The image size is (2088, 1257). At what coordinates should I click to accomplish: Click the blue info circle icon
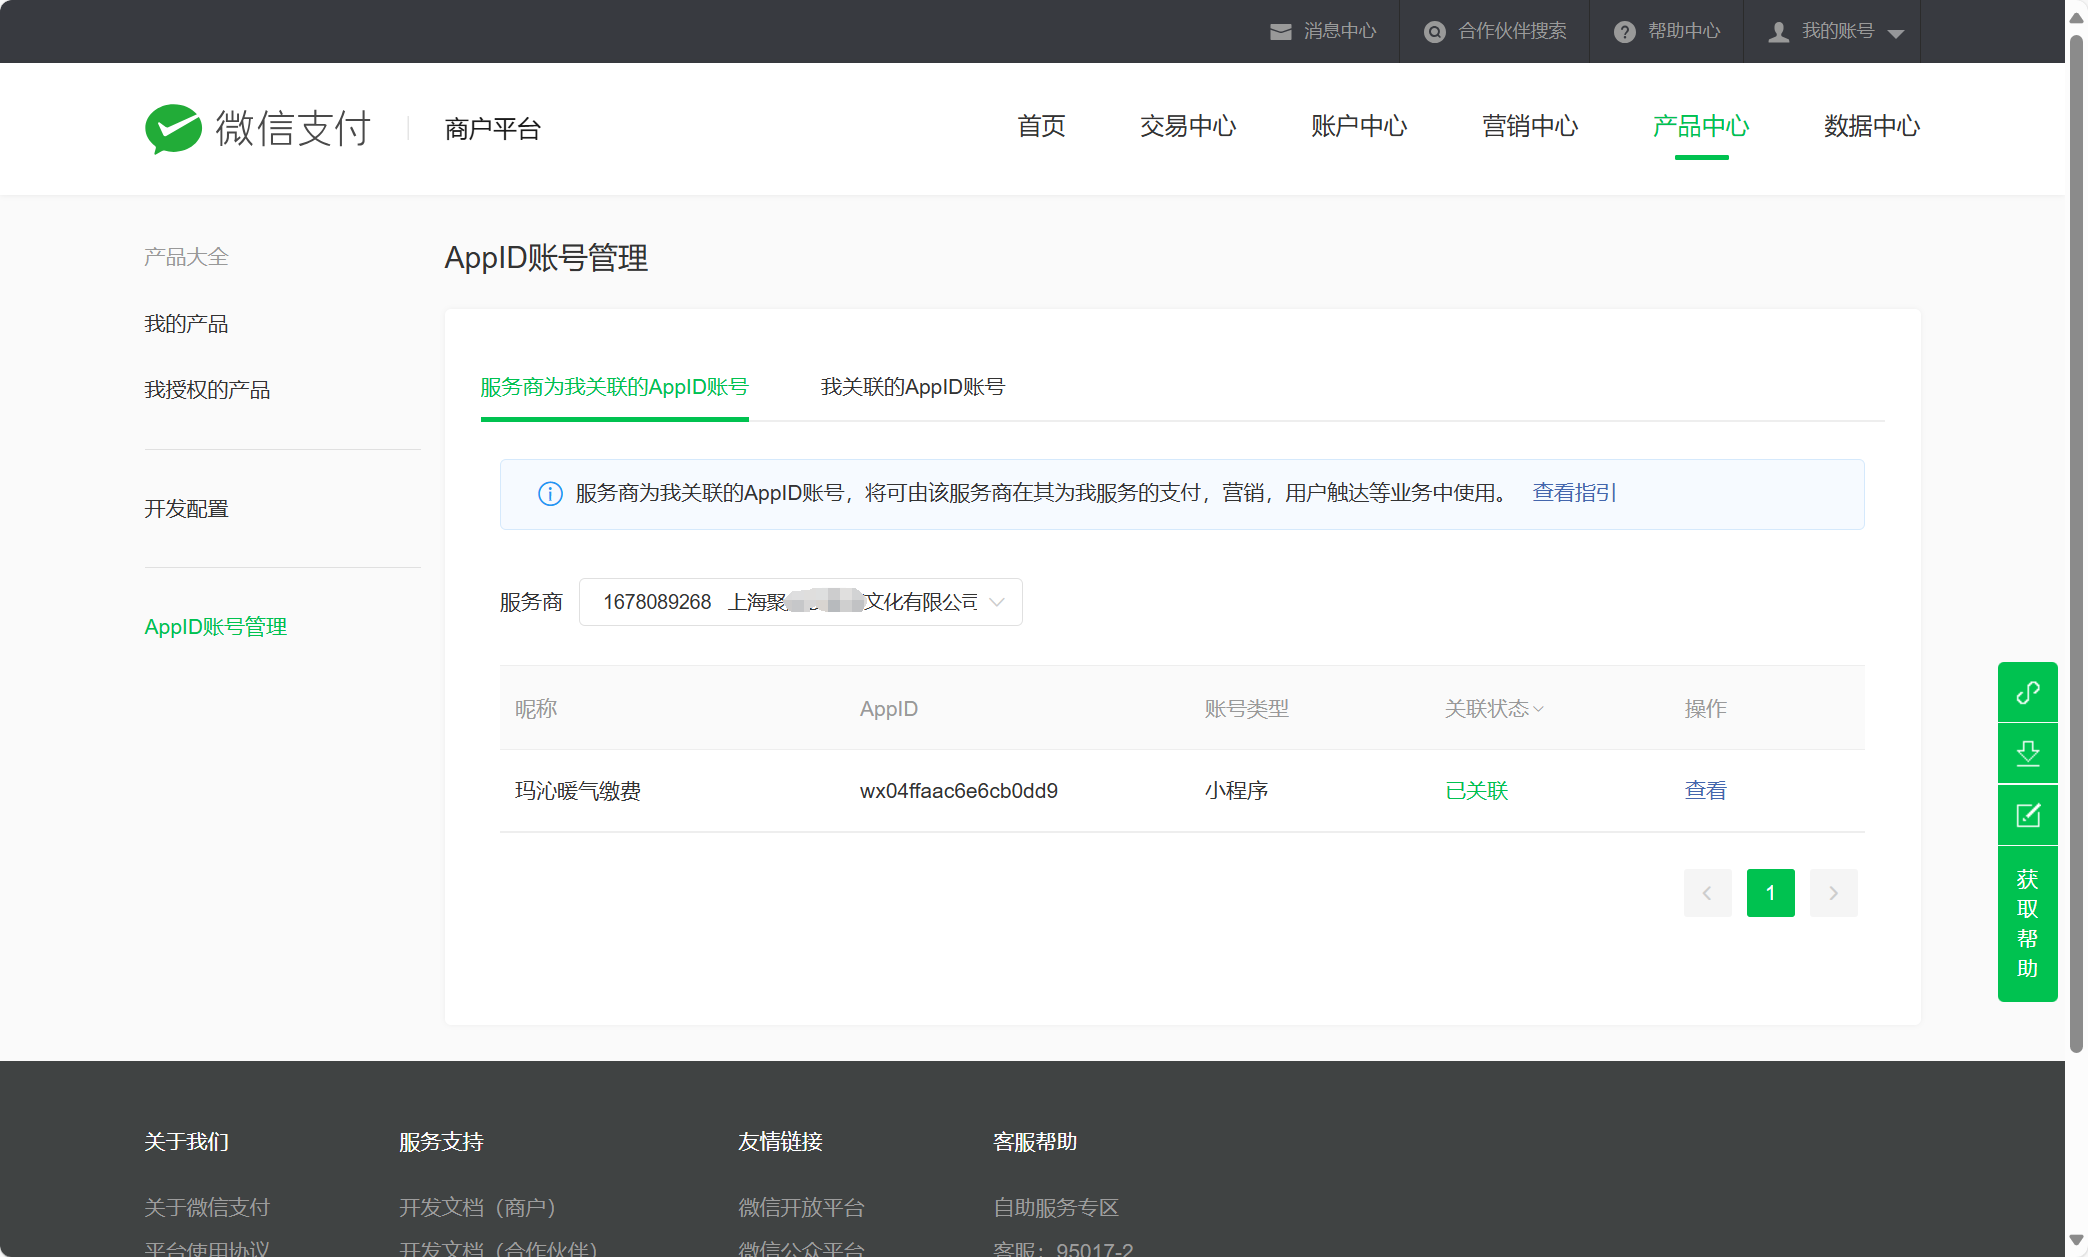point(550,494)
